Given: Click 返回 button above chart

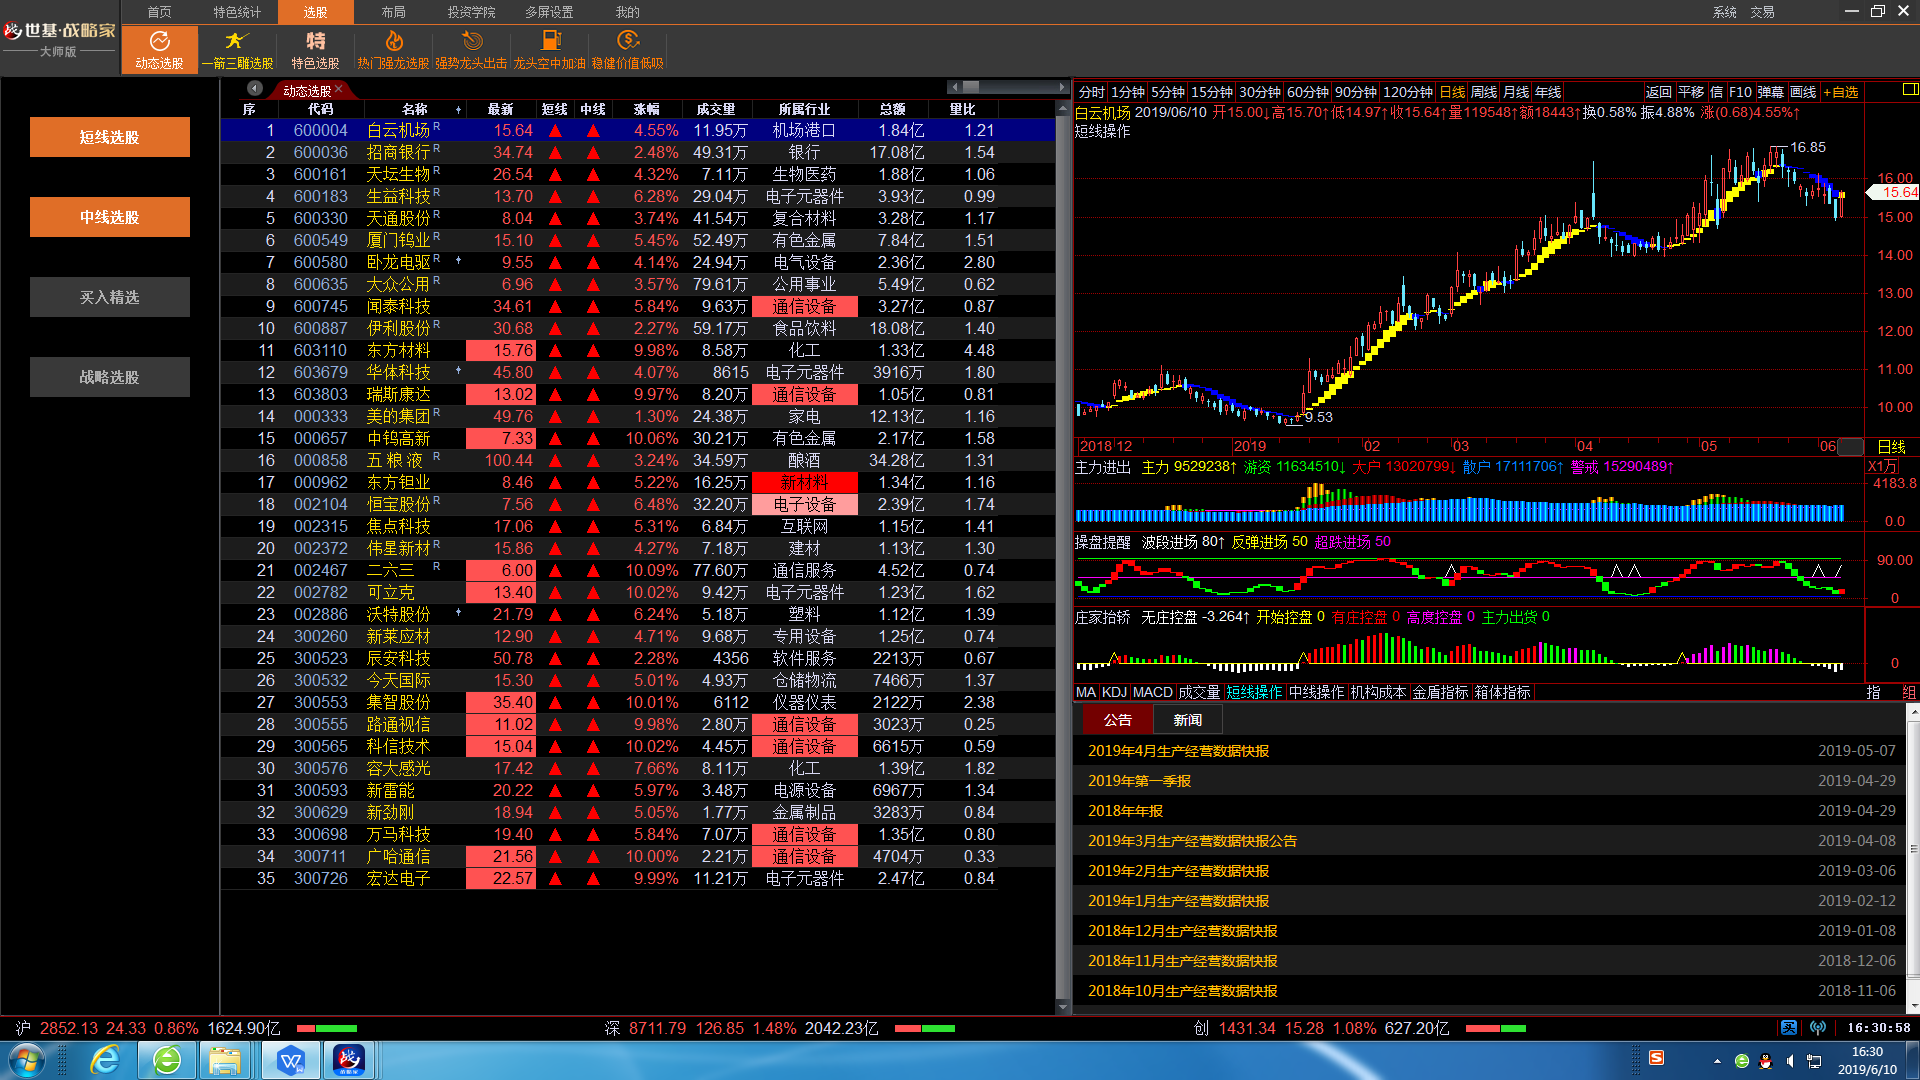Looking at the screenshot, I should coord(1659,92).
